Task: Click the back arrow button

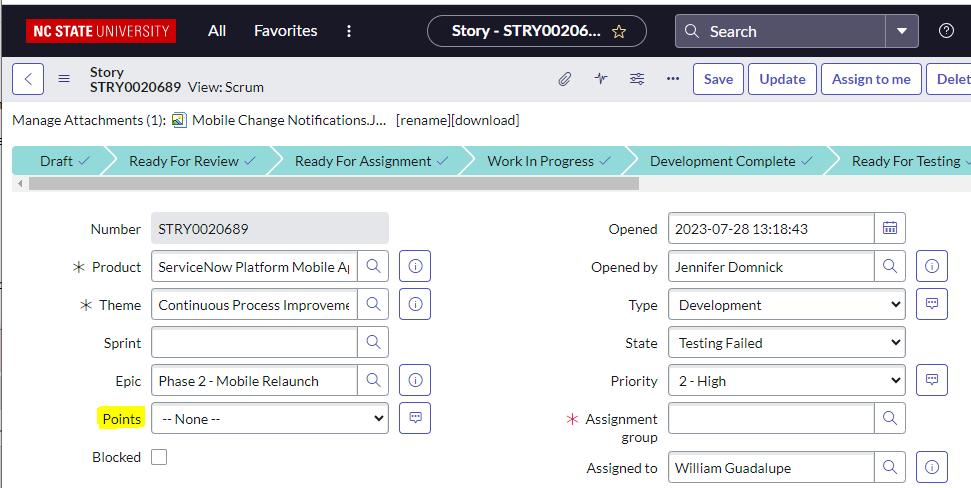Action: (x=28, y=79)
